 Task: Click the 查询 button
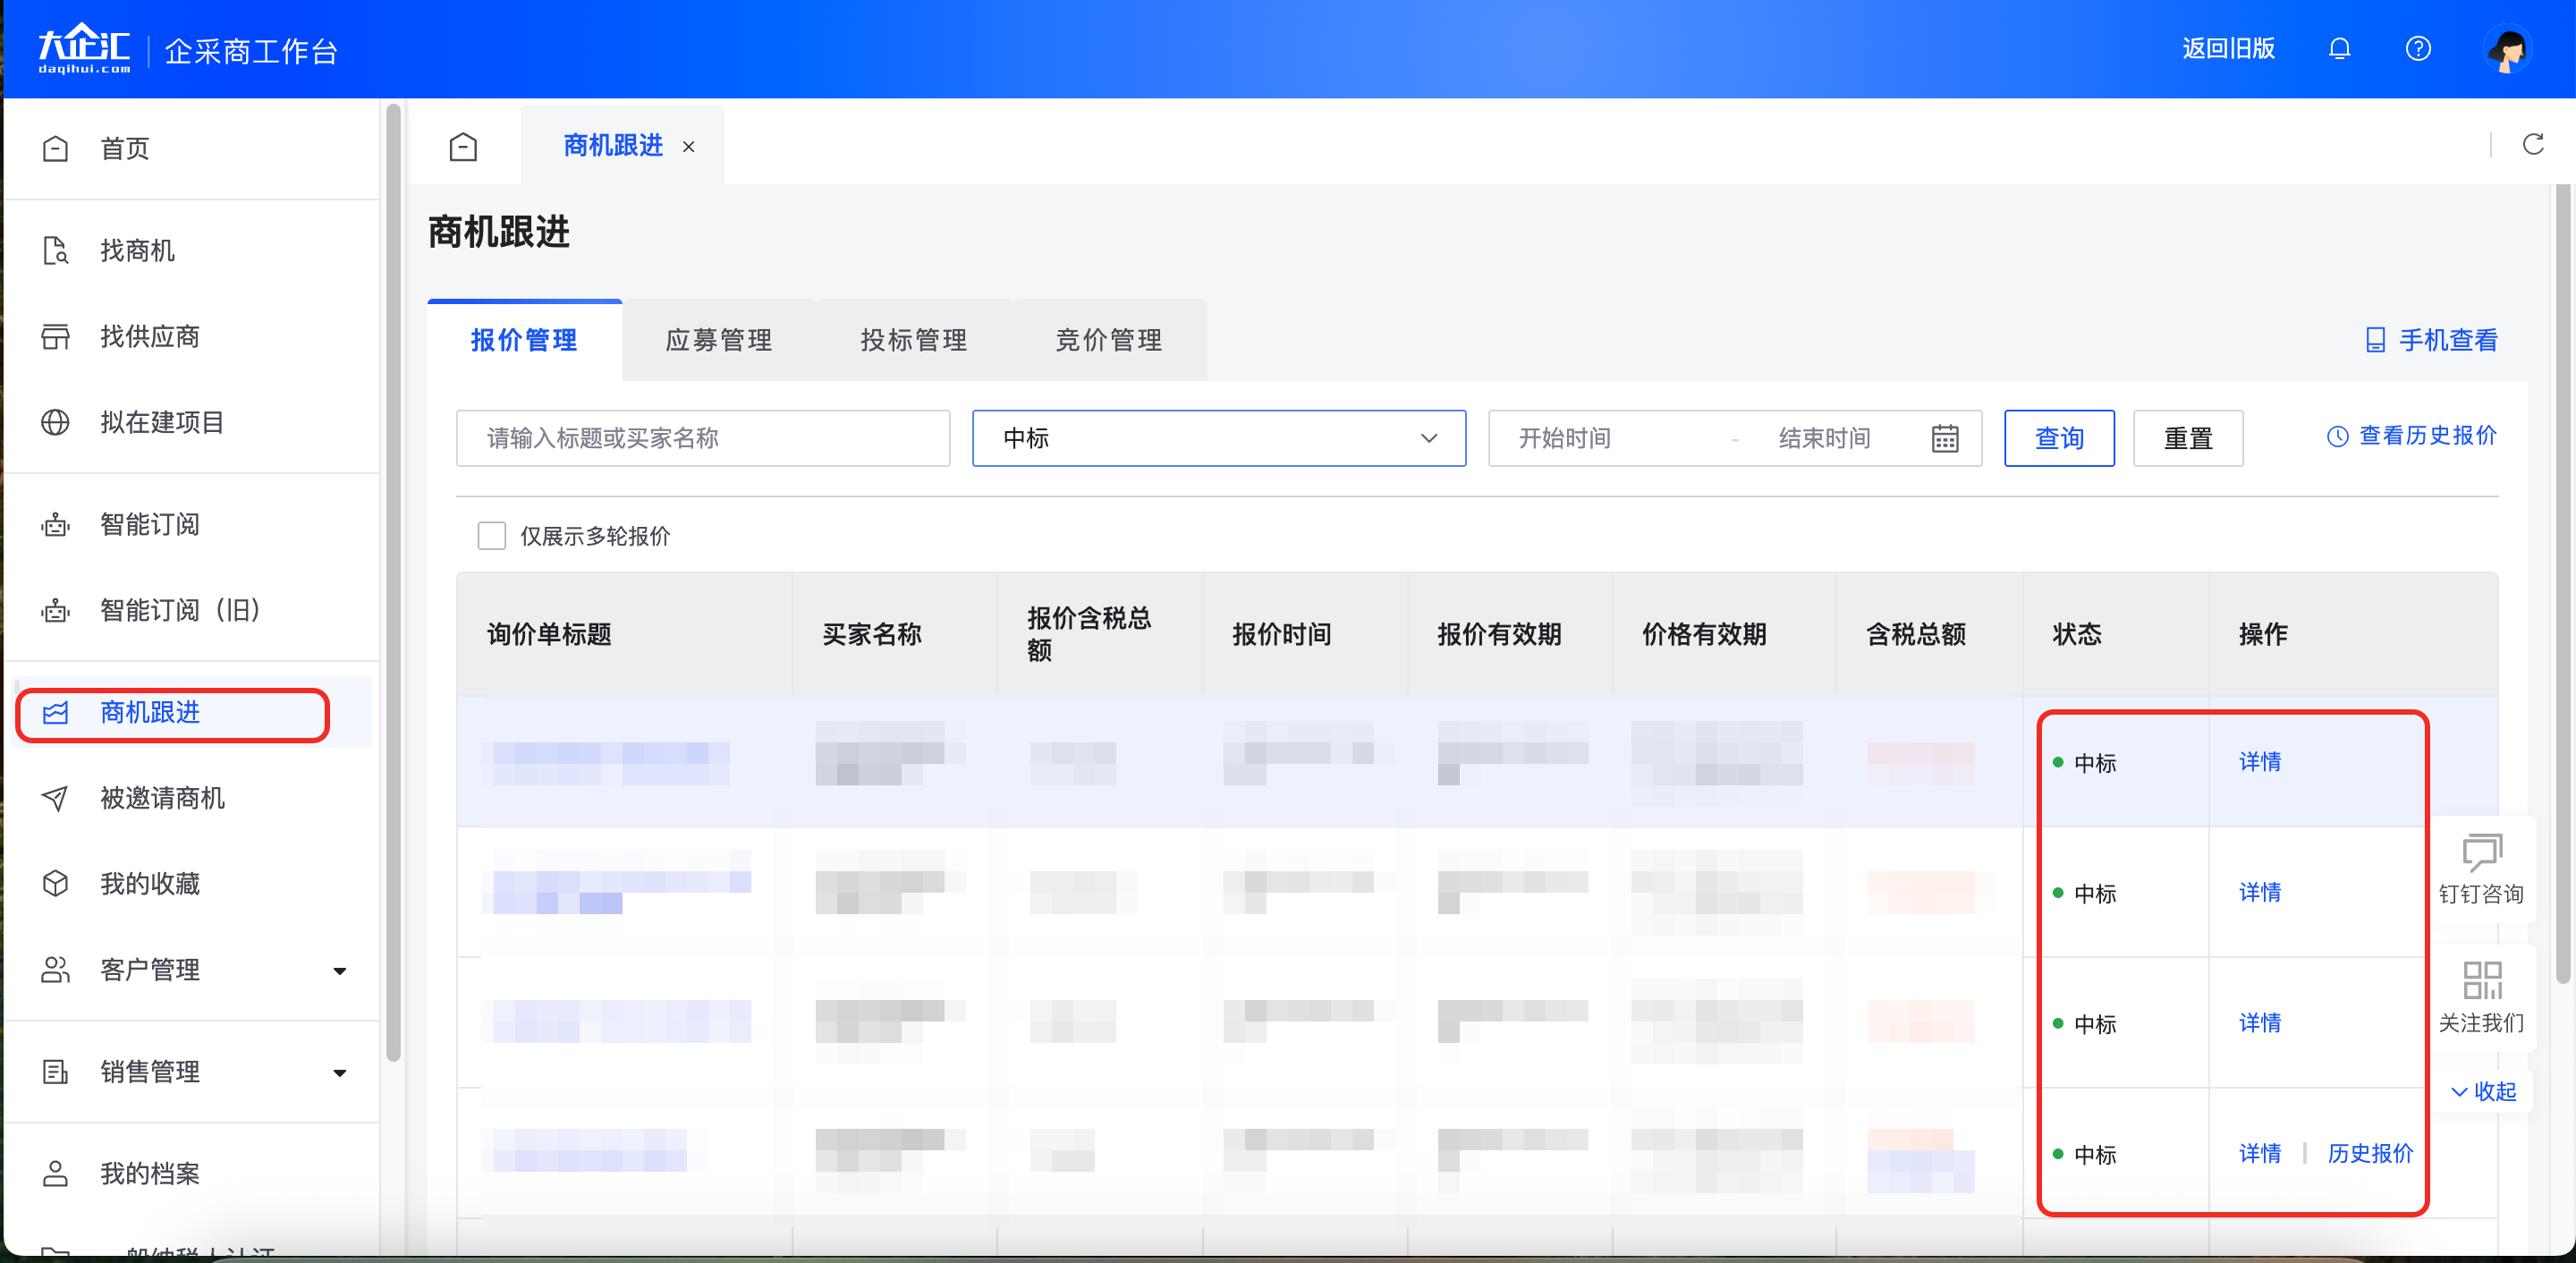2059,438
